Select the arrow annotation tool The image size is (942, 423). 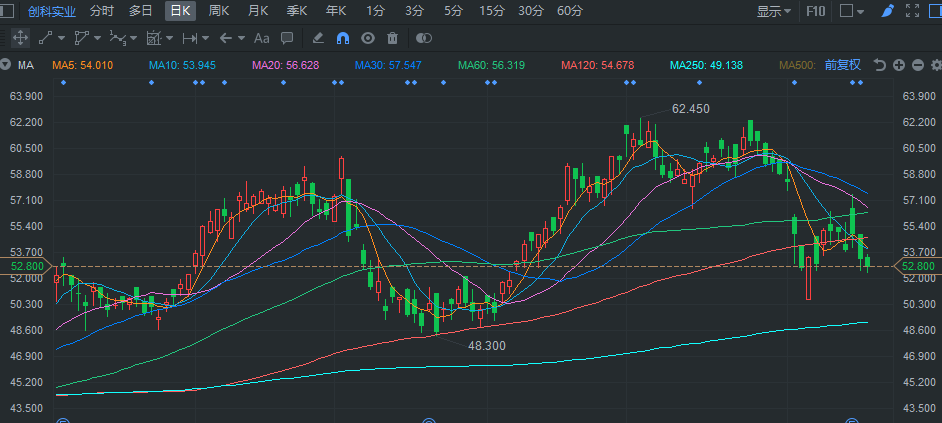[x=226, y=38]
